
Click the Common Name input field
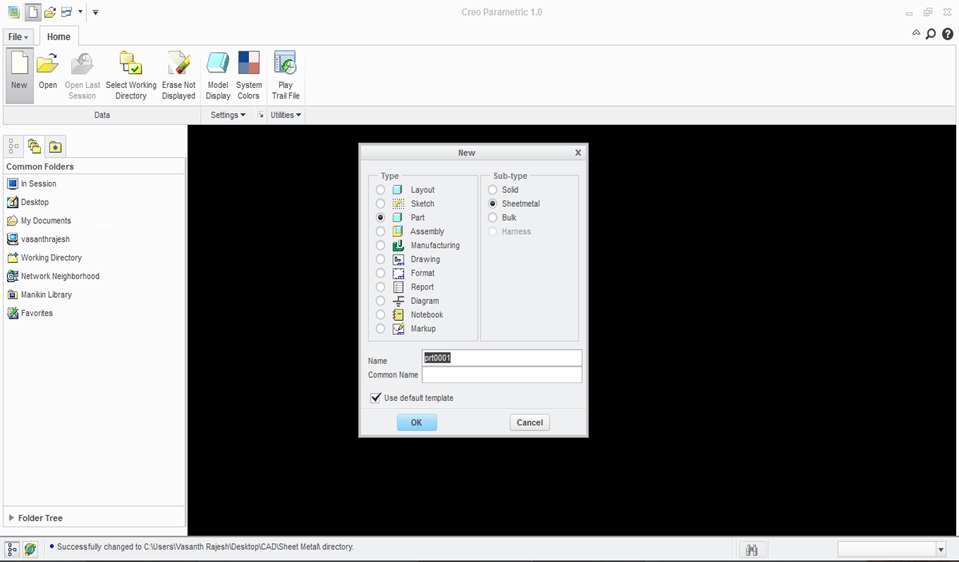click(x=502, y=375)
